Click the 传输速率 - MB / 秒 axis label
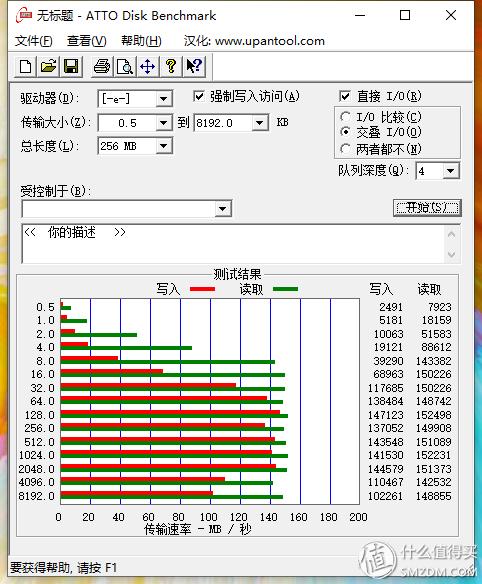This screenshot has width=482, height=584. (198, 529)
